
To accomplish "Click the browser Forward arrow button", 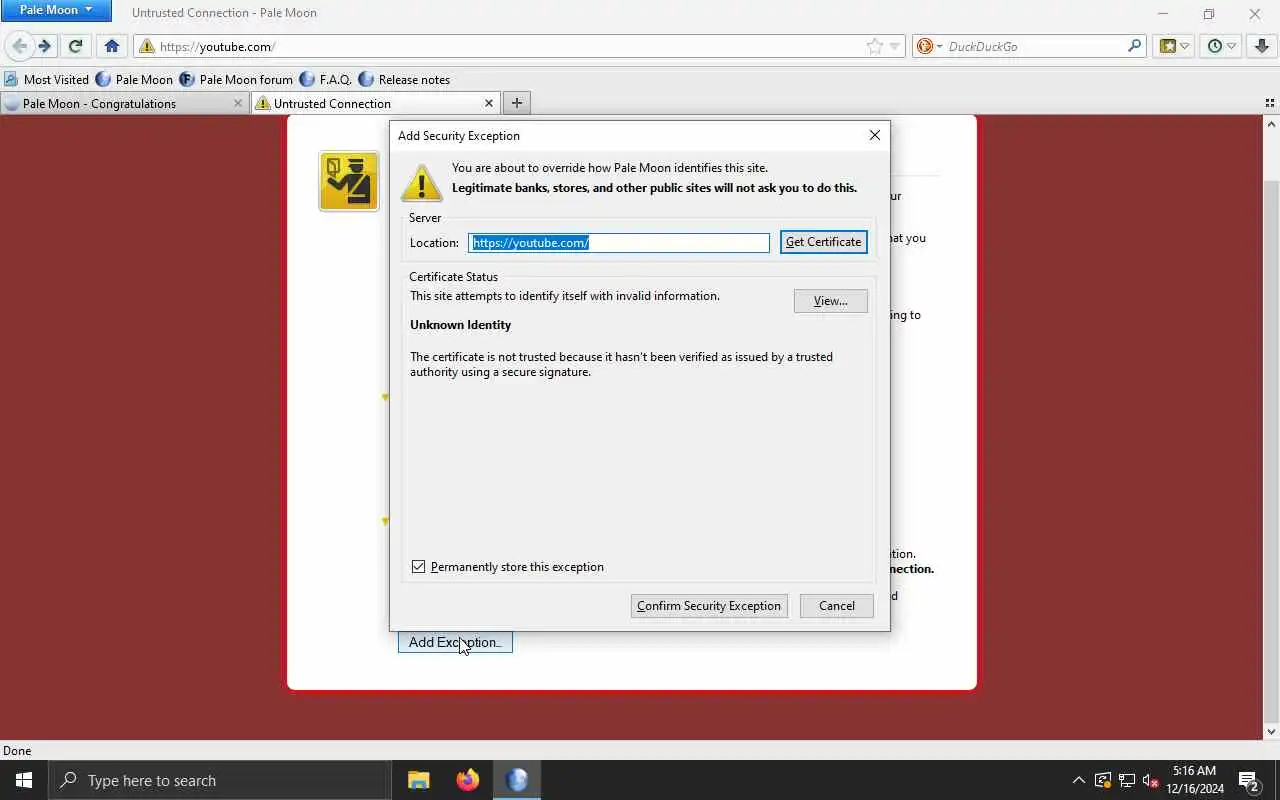I will click(x=44, y=46).
